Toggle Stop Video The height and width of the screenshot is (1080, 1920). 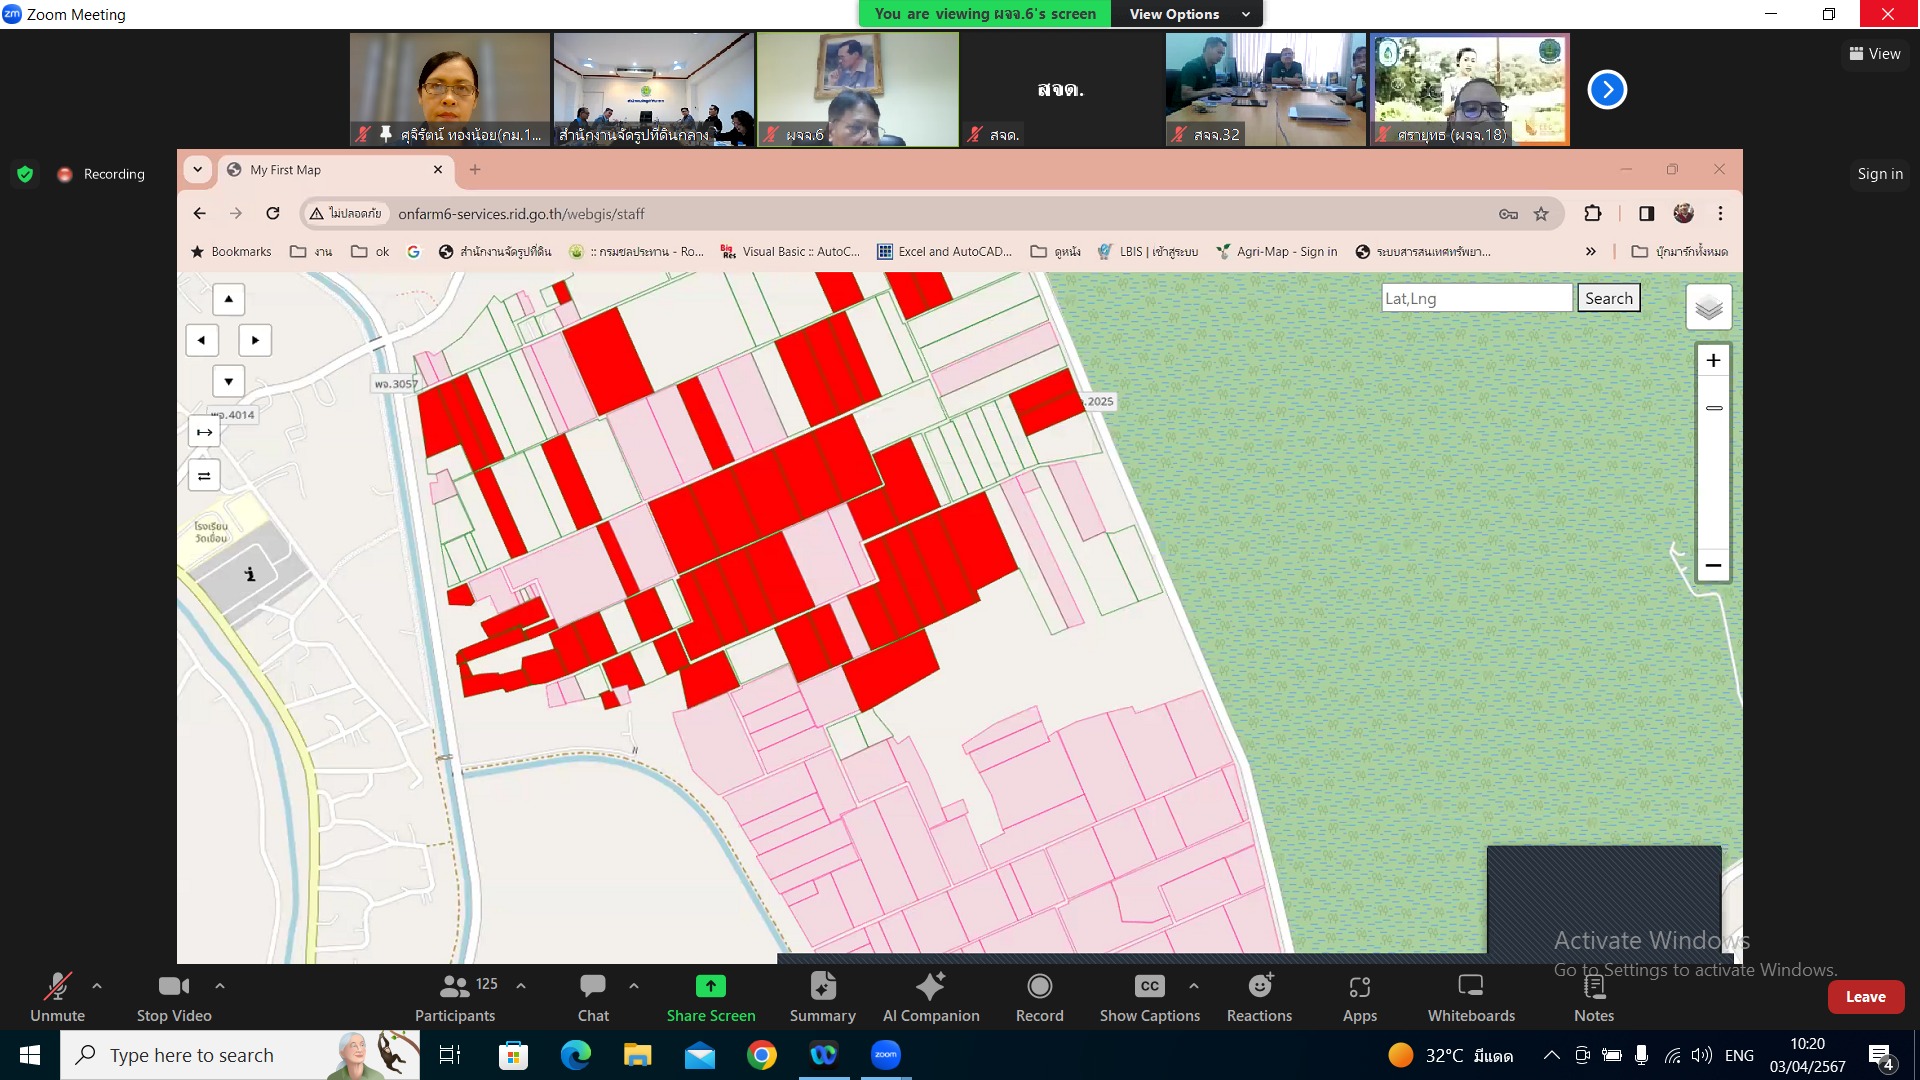click(x=174, y=997)
